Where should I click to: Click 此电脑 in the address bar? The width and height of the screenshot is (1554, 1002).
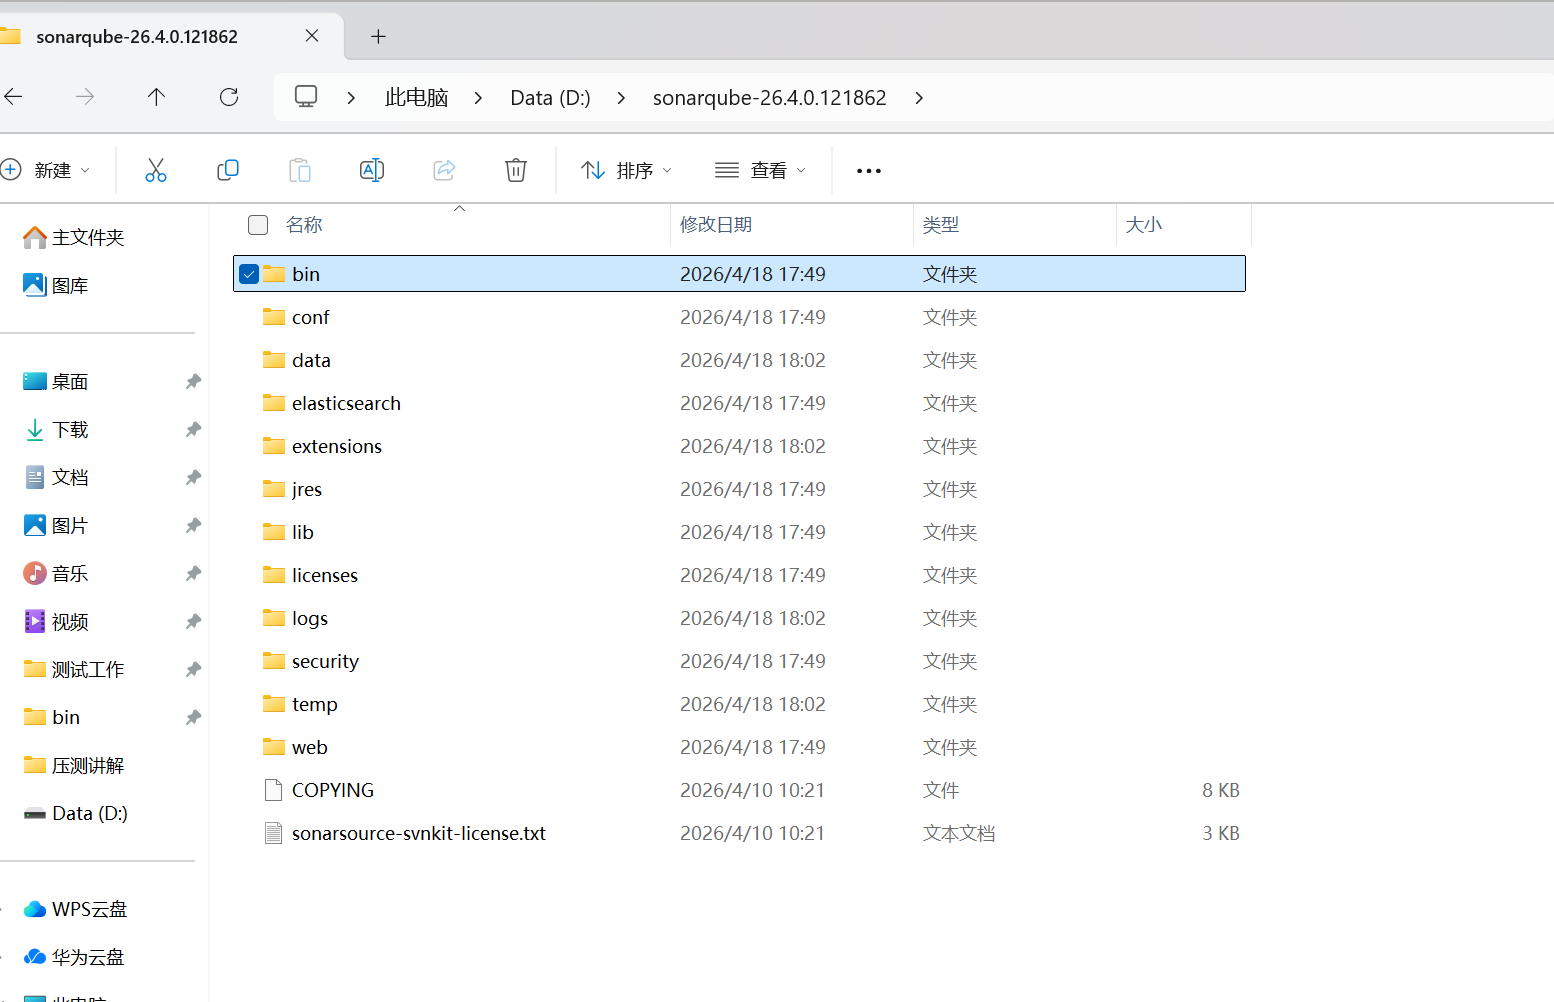point(416,97)
